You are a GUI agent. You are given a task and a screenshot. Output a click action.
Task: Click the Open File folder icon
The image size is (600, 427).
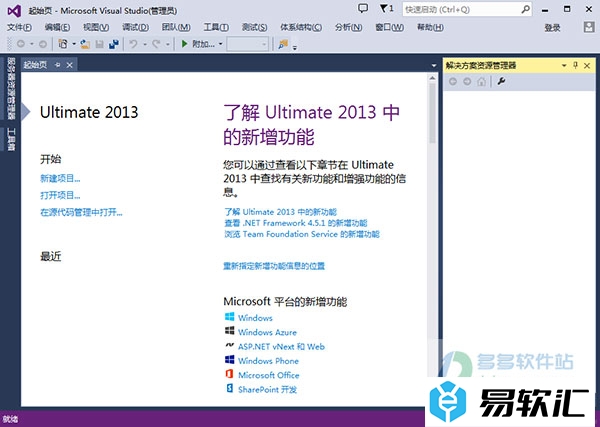[85, 44]
